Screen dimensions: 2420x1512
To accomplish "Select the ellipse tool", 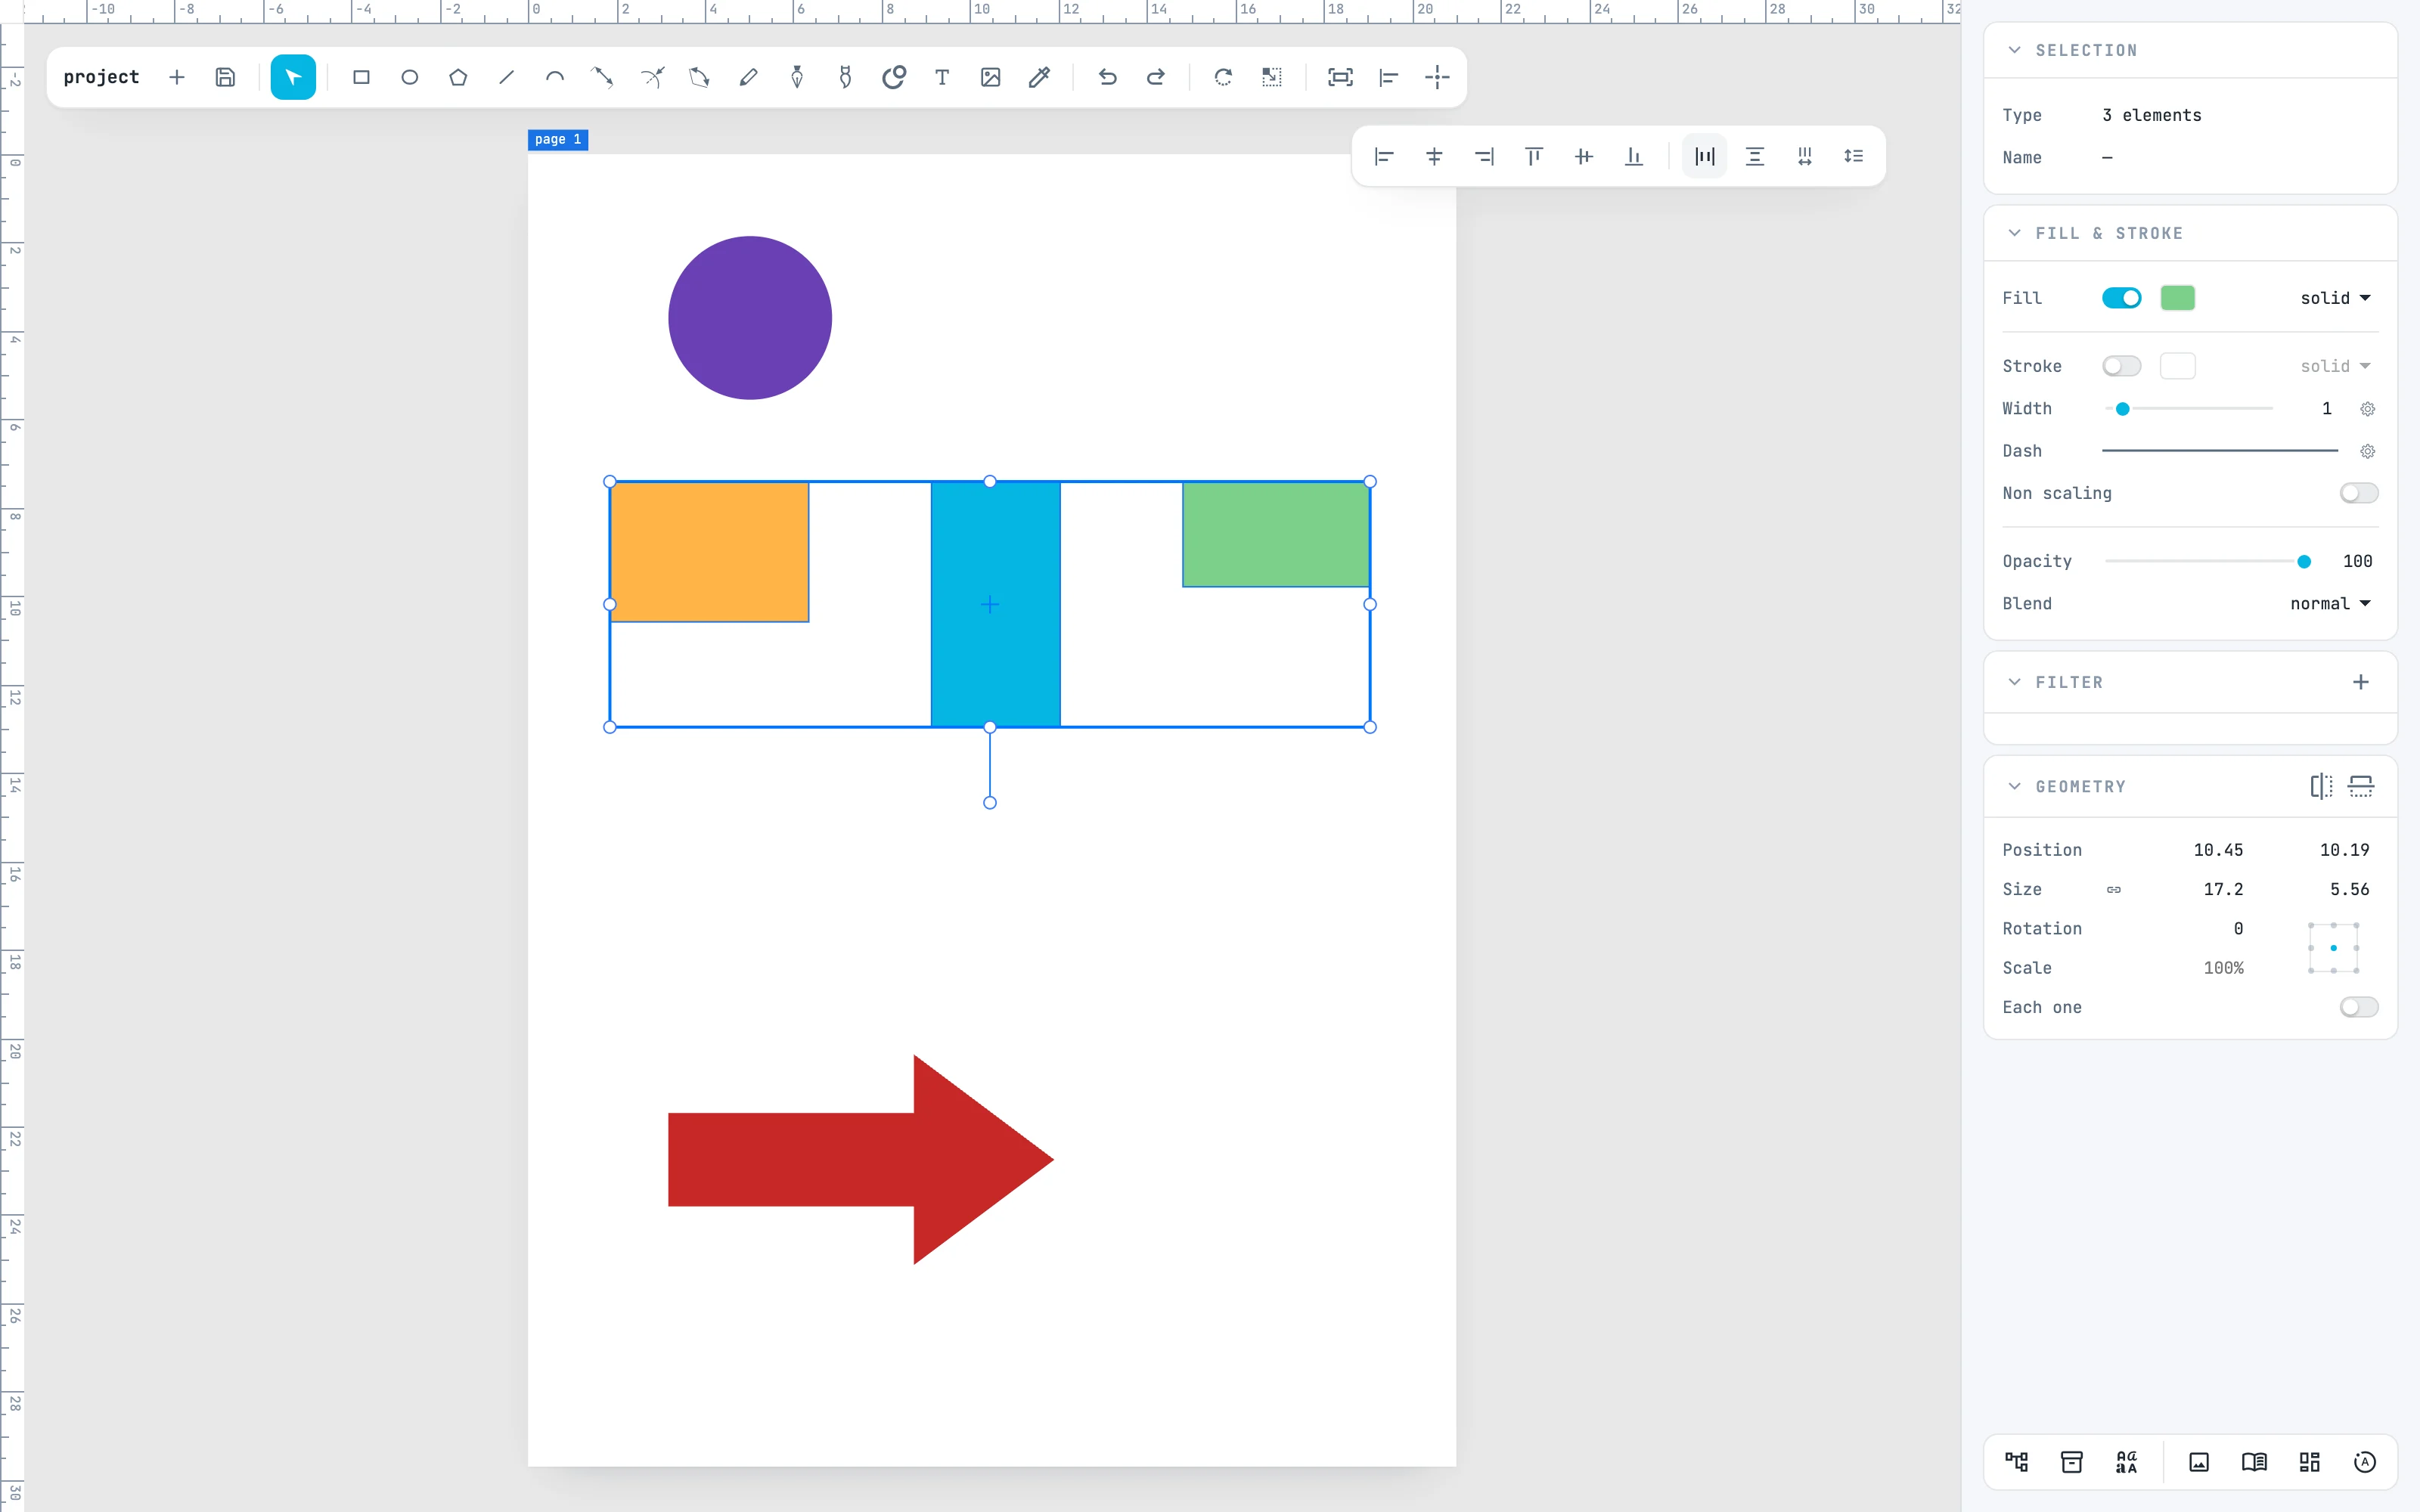I will click(409, 77).
